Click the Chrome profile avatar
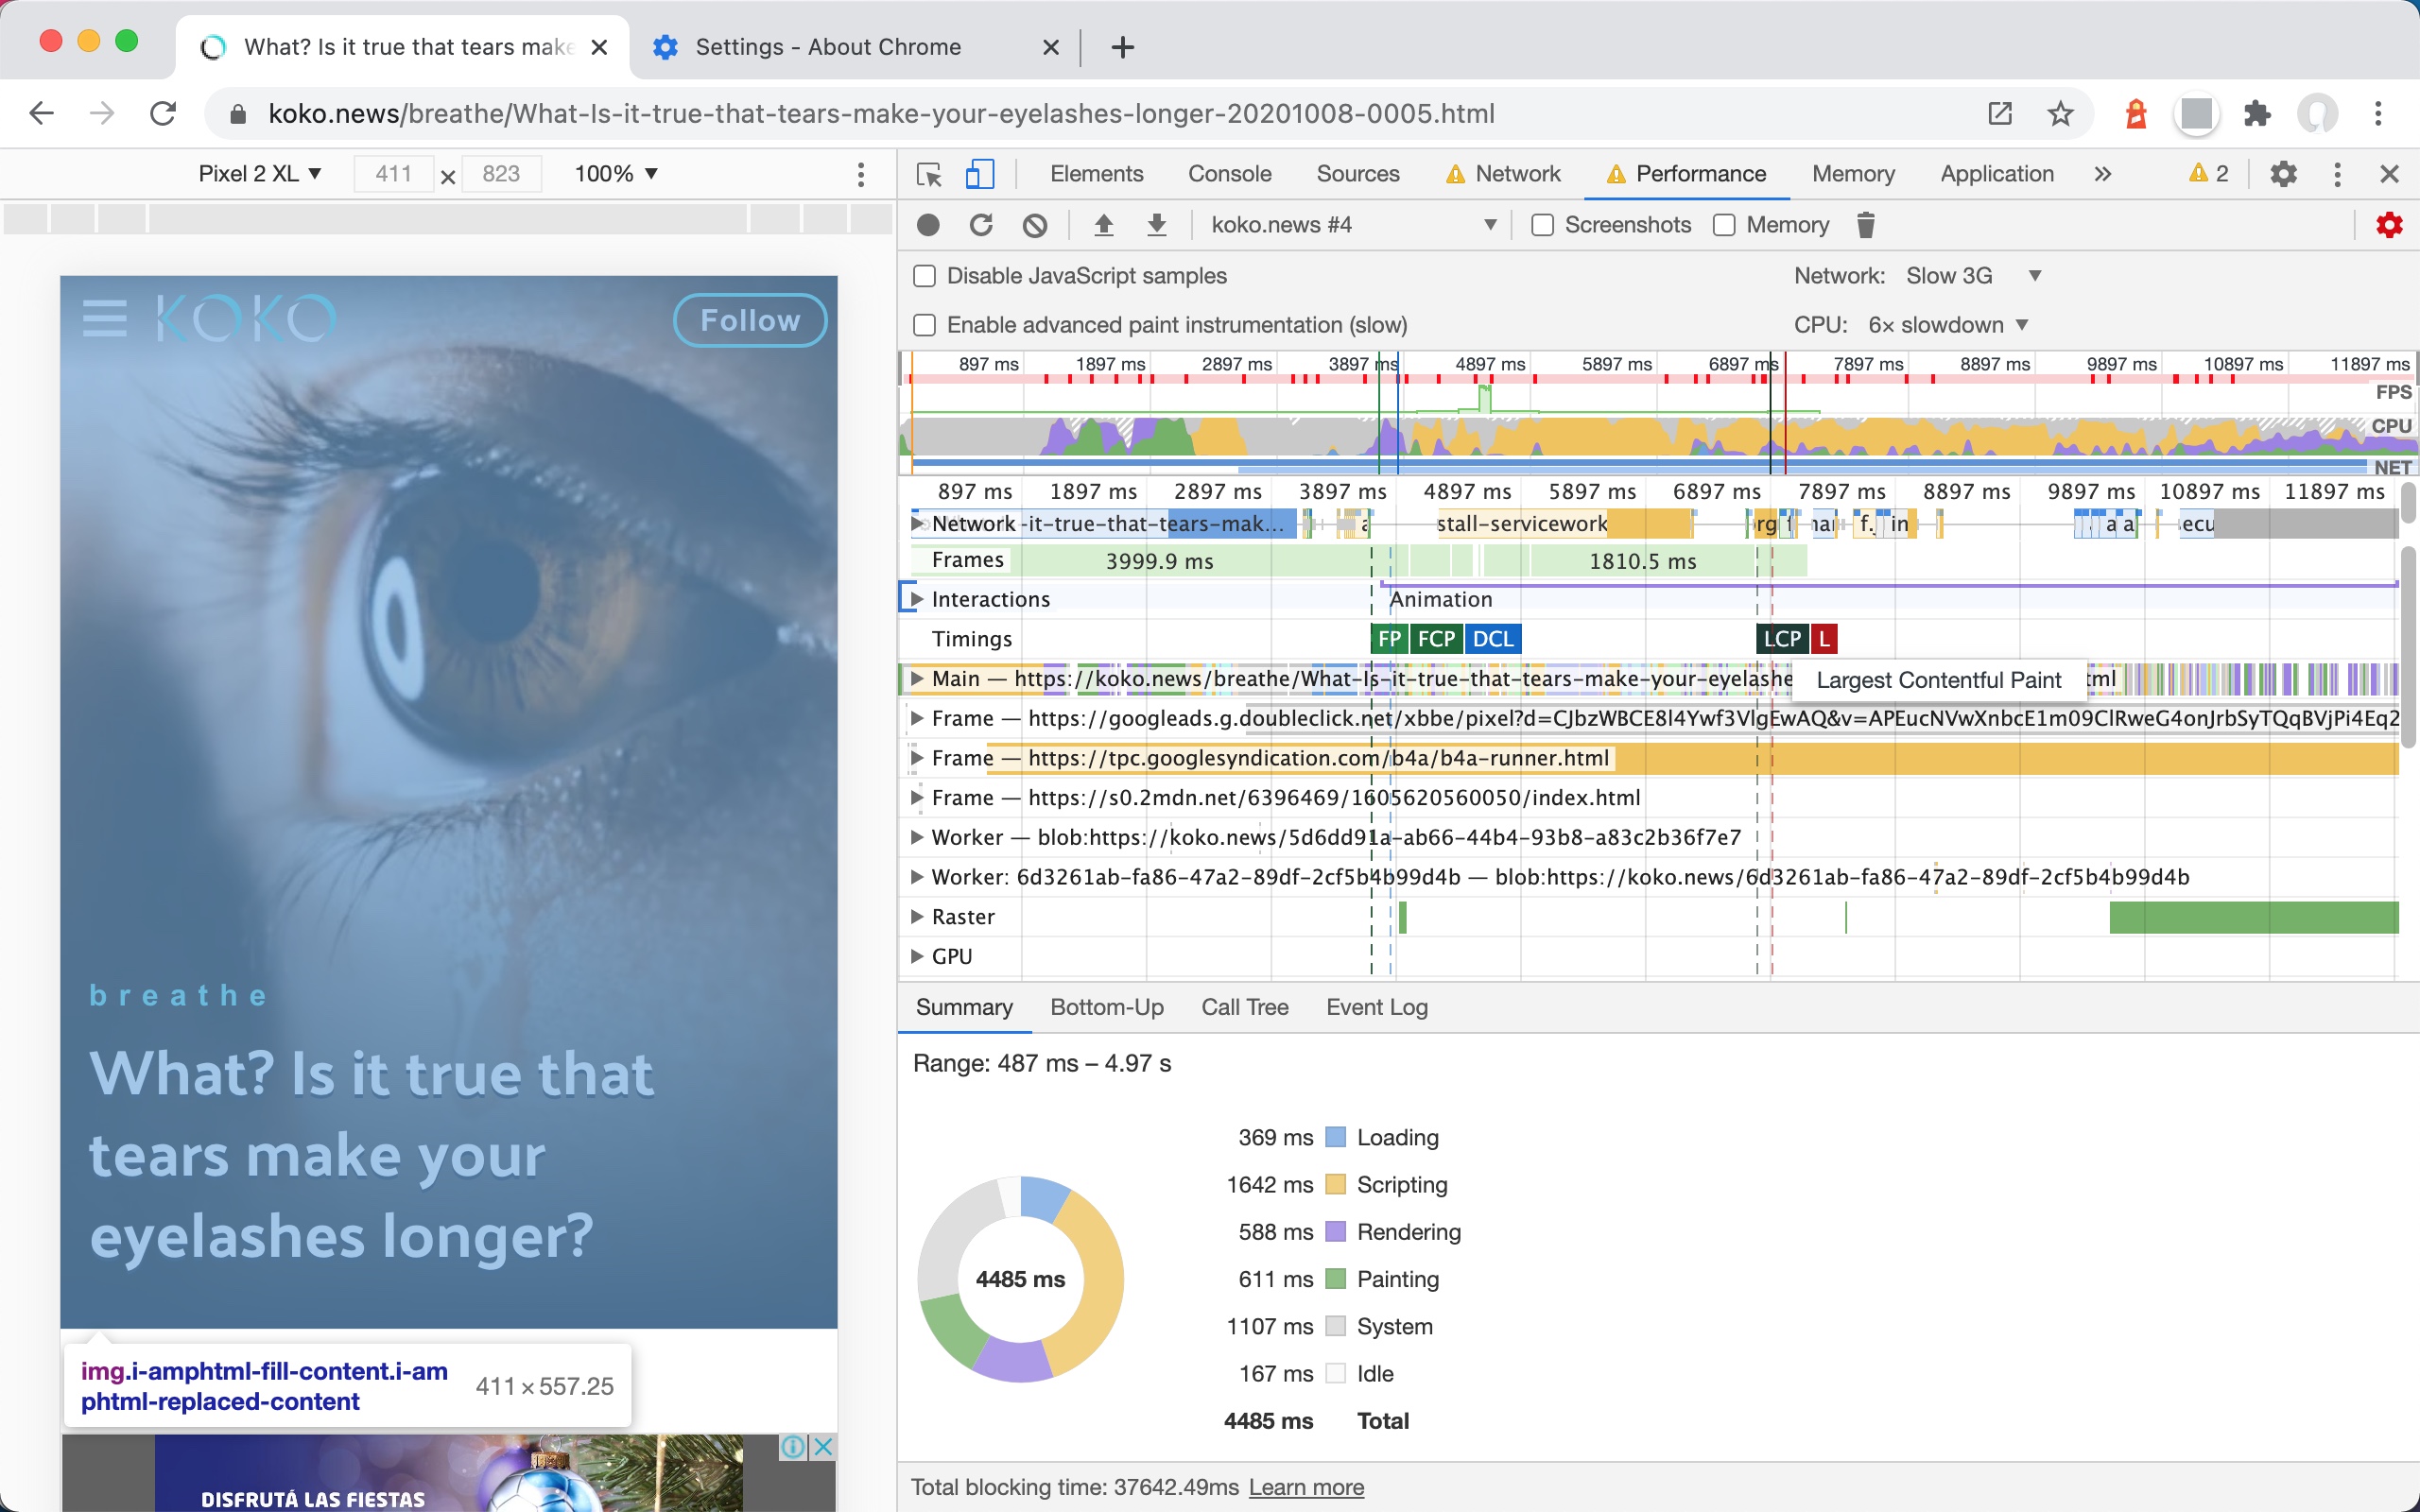The image size is (2420, 1512). pos(2317,113)
